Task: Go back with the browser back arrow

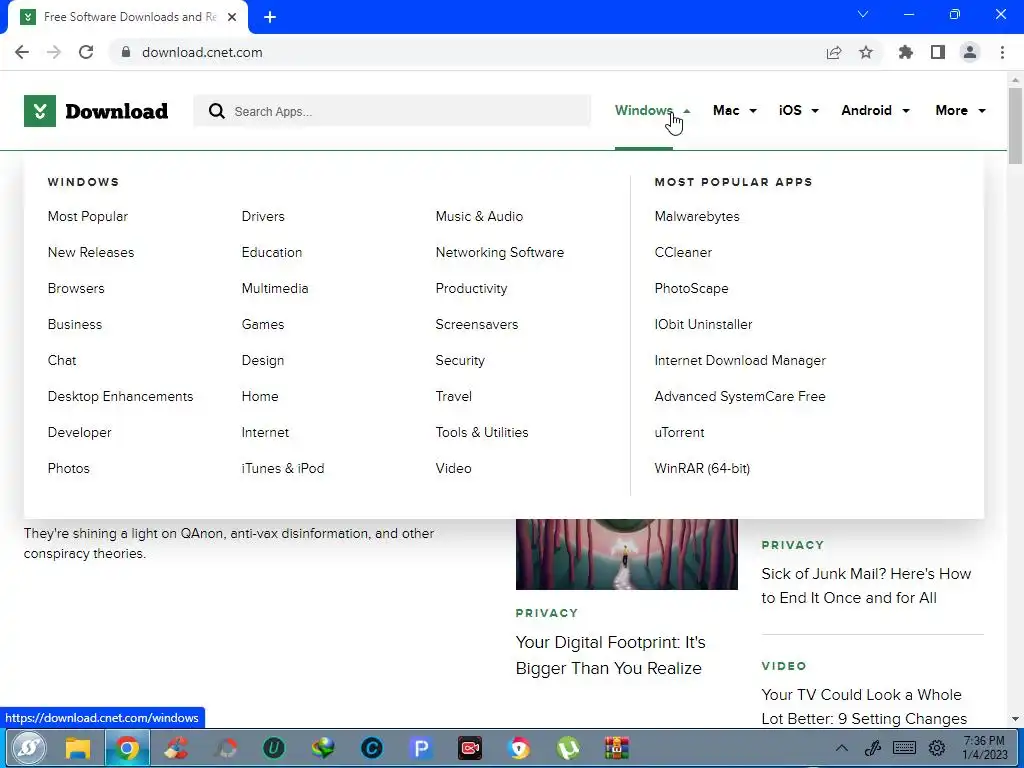Action: pos(22,52)
